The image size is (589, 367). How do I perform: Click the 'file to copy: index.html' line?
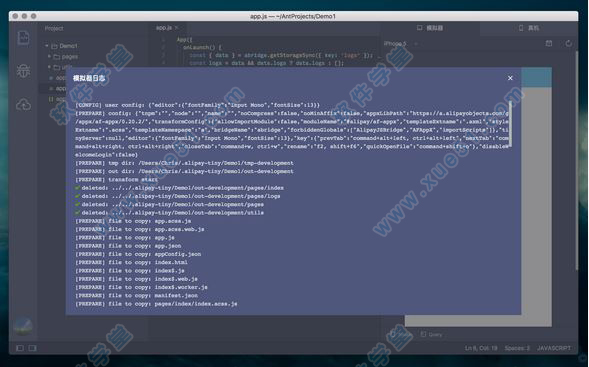tap(131, 262)
